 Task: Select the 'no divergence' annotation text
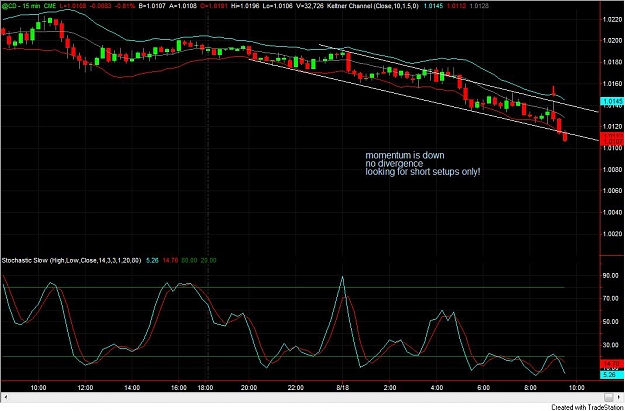click(394, 163)
